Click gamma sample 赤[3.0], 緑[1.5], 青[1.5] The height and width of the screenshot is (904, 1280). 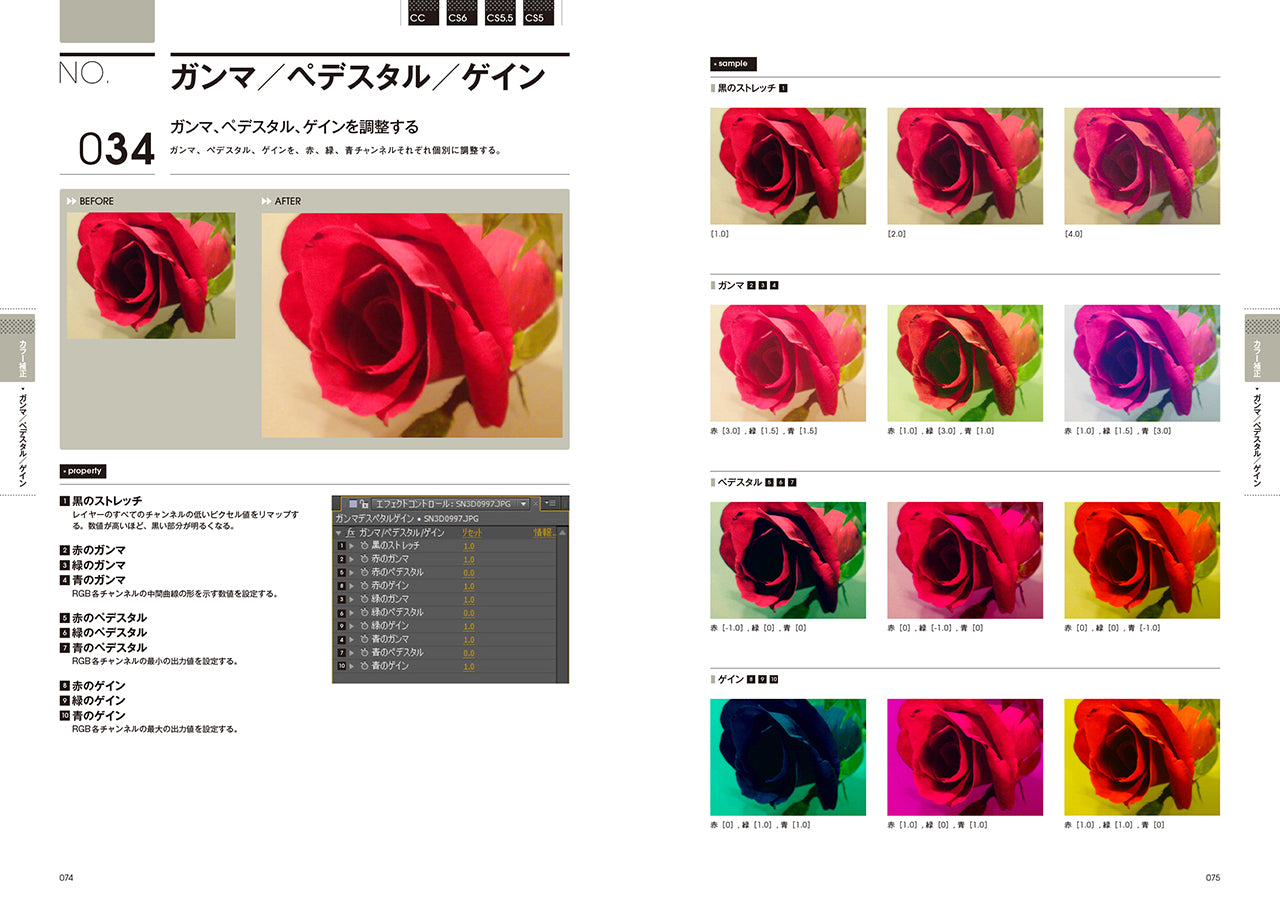click(788, 363)
